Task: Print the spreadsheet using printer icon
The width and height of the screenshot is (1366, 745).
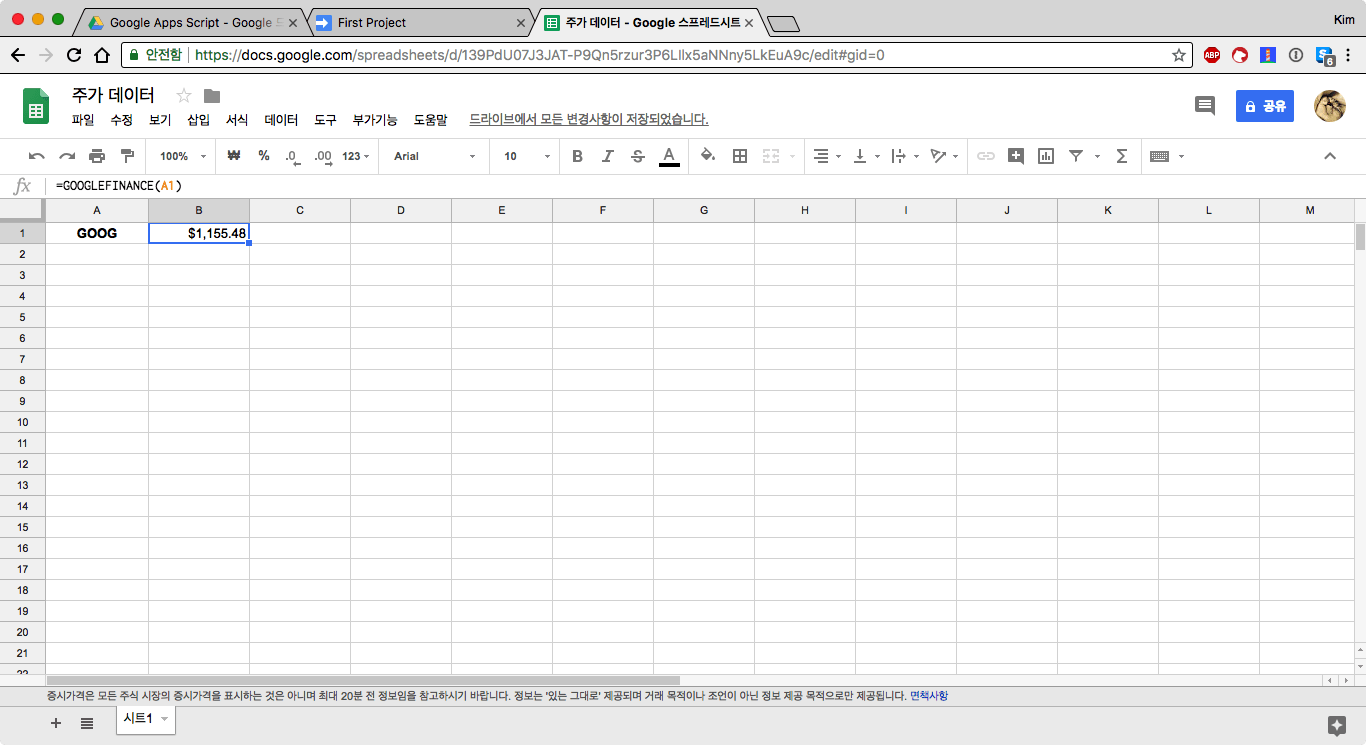Action: (97, 156)
